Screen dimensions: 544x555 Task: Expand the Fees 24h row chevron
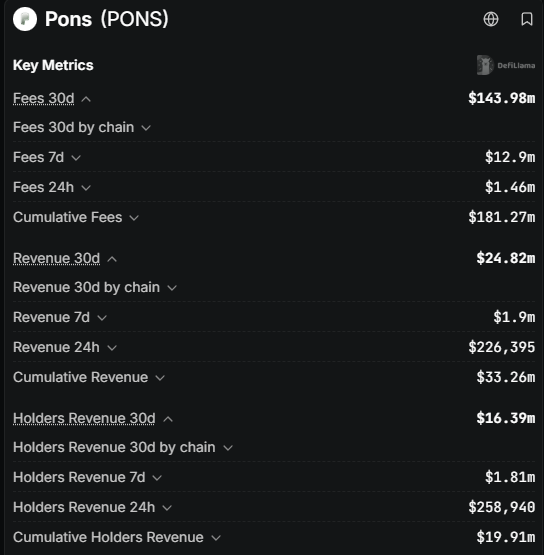[x=86, y=188]
